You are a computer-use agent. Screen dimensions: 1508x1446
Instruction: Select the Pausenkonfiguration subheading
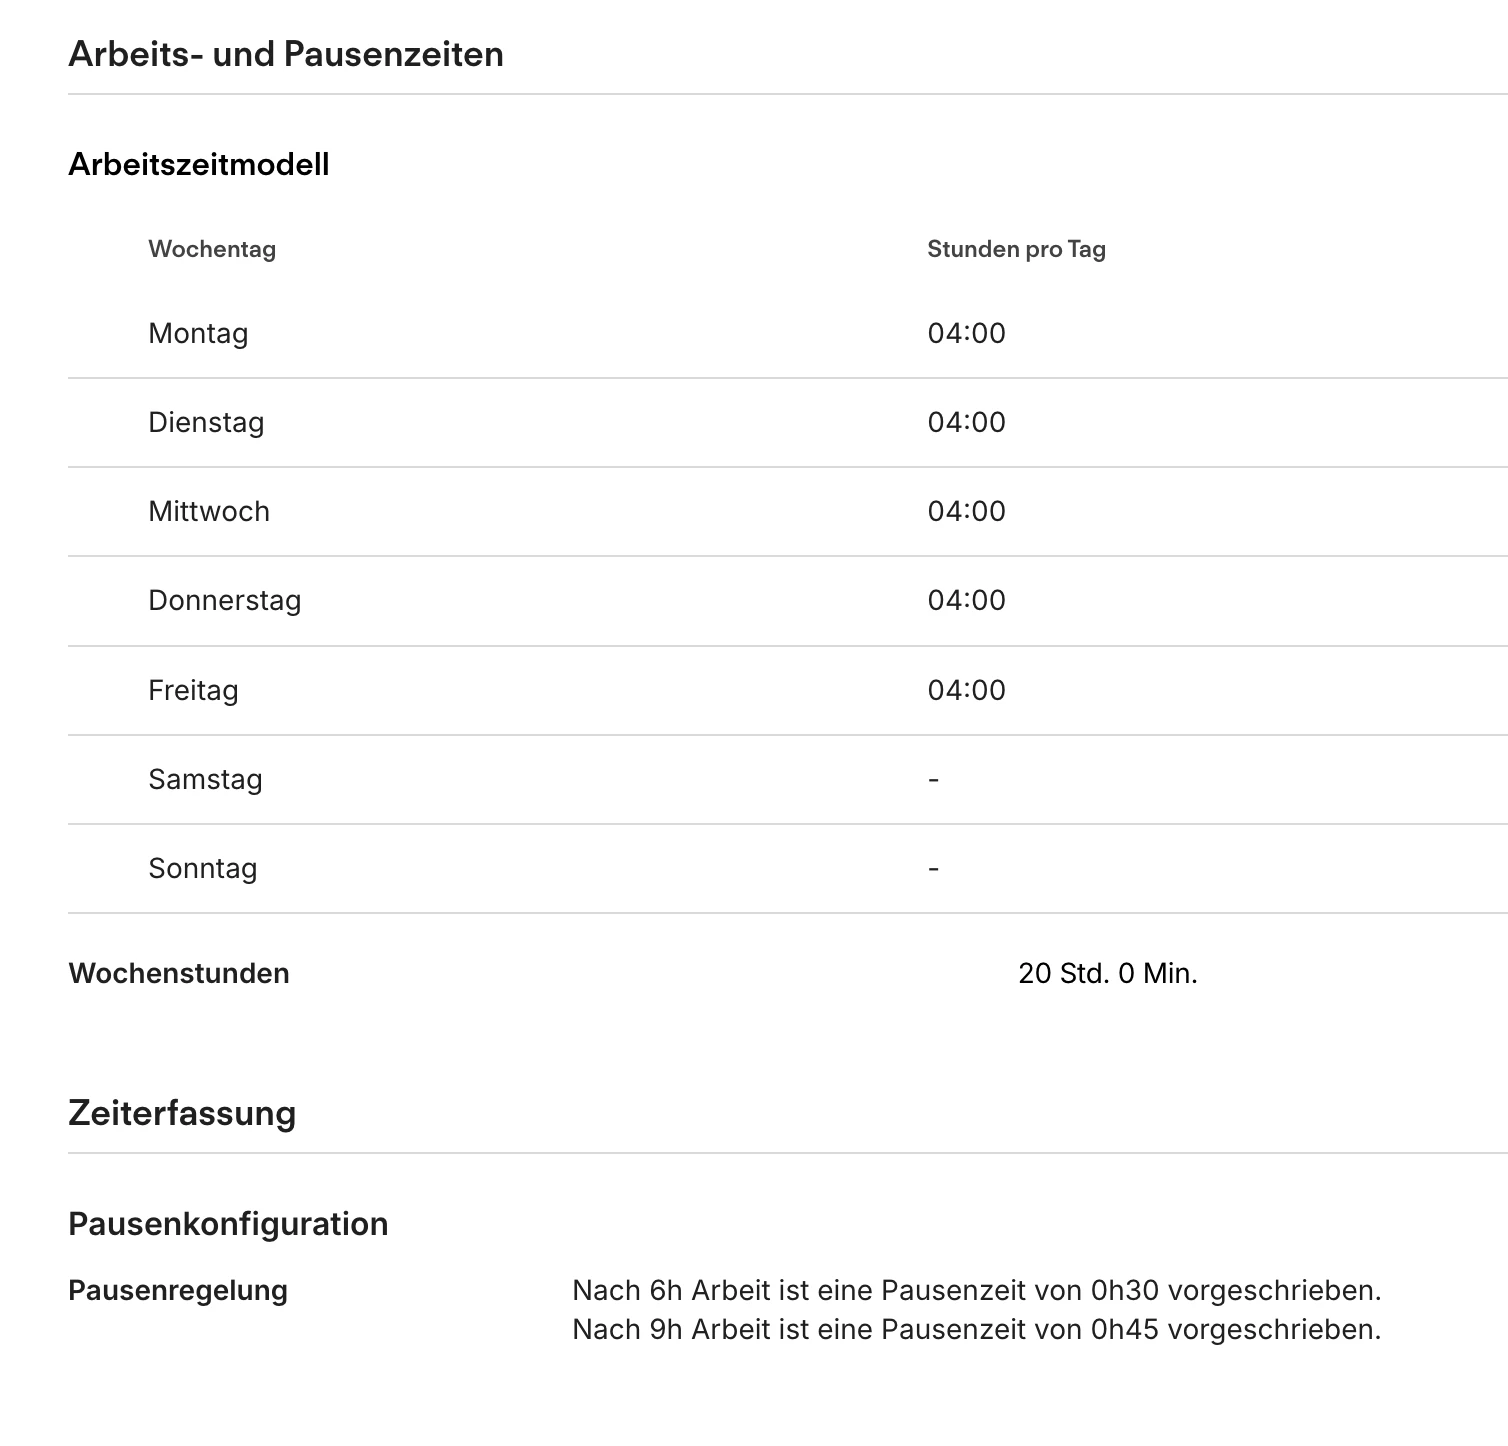228,1224
